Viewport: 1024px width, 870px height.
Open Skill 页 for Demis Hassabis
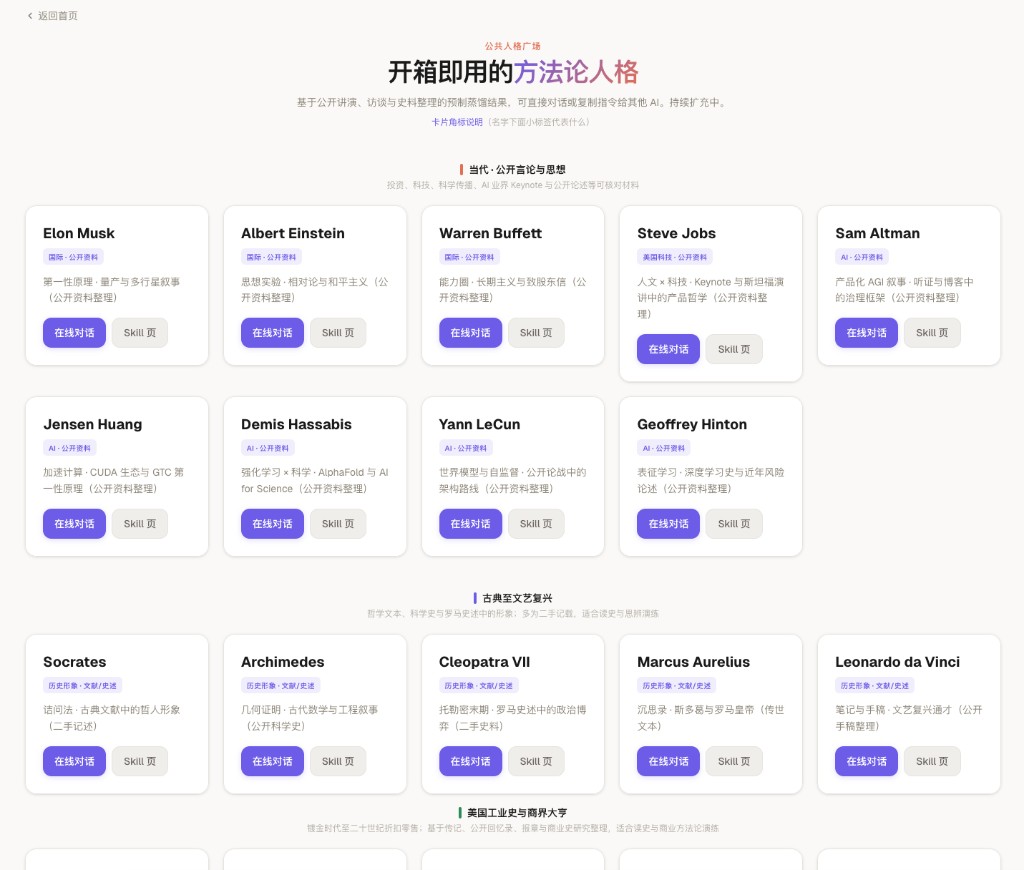tap(338, 524)
